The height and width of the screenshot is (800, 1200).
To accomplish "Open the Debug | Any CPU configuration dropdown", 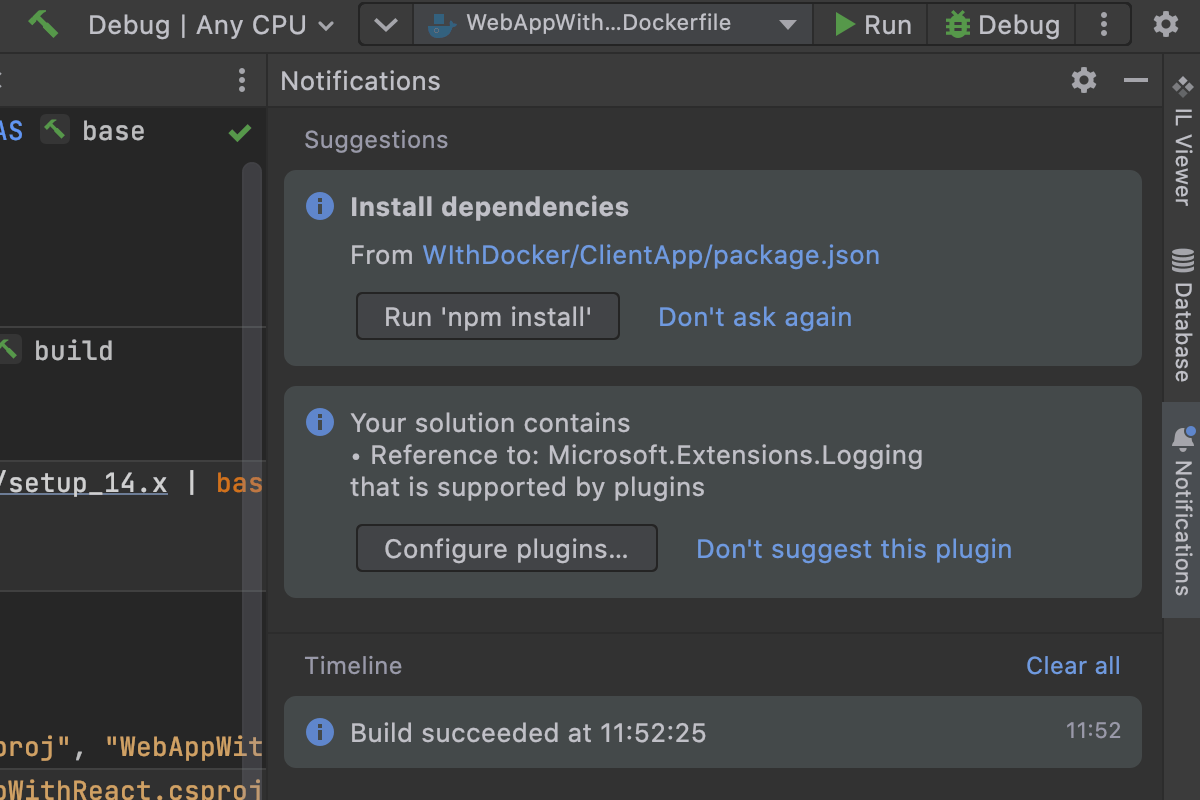I will click(x=211, y=25).
